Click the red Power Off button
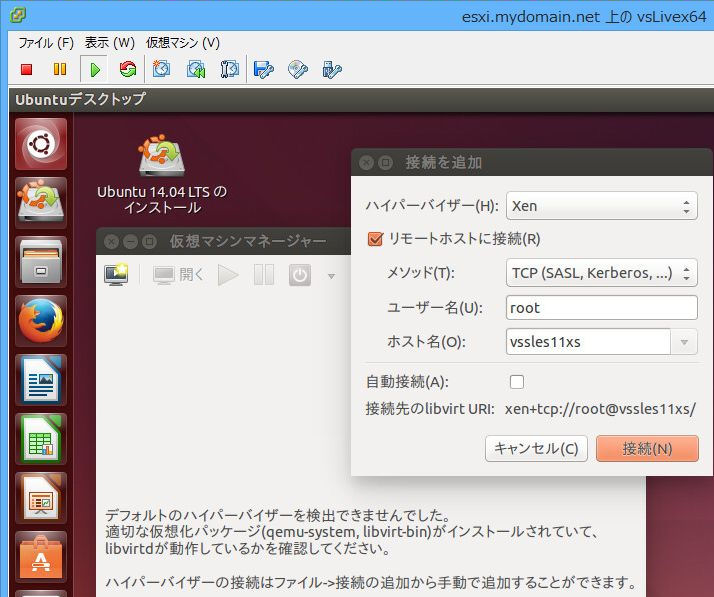This screenshot has width=714, height=597. click(x=26, y=69)
